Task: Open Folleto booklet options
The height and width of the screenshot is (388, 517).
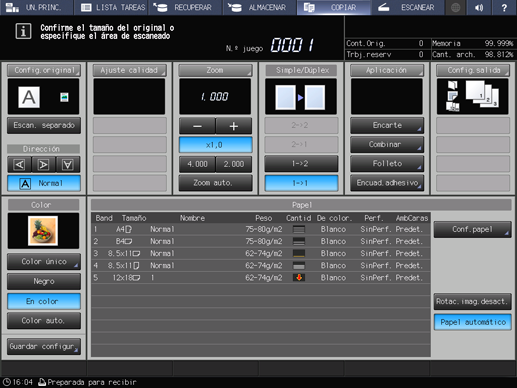Action: coord(387,164)
